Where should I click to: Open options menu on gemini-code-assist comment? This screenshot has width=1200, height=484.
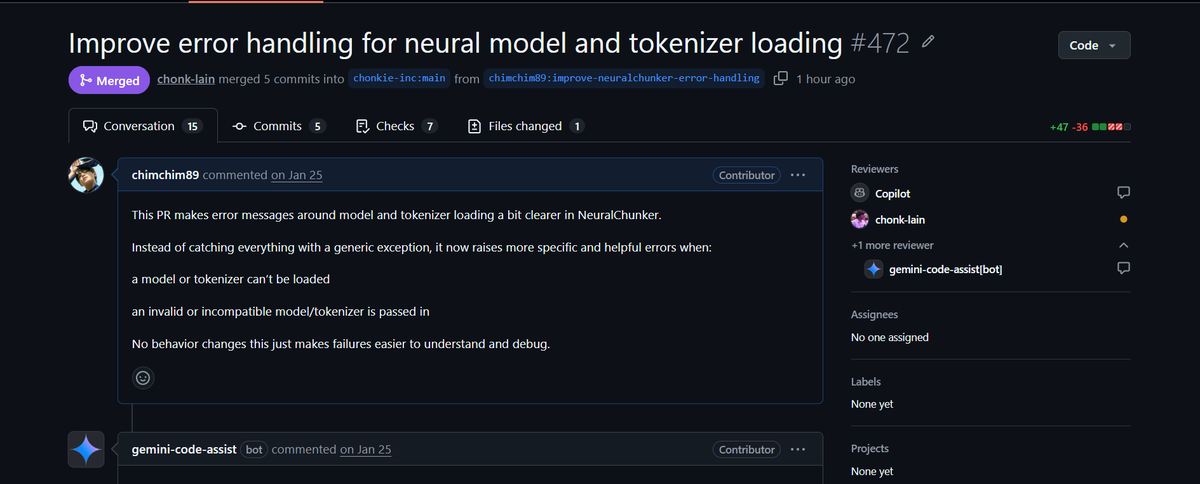[797, 450]
